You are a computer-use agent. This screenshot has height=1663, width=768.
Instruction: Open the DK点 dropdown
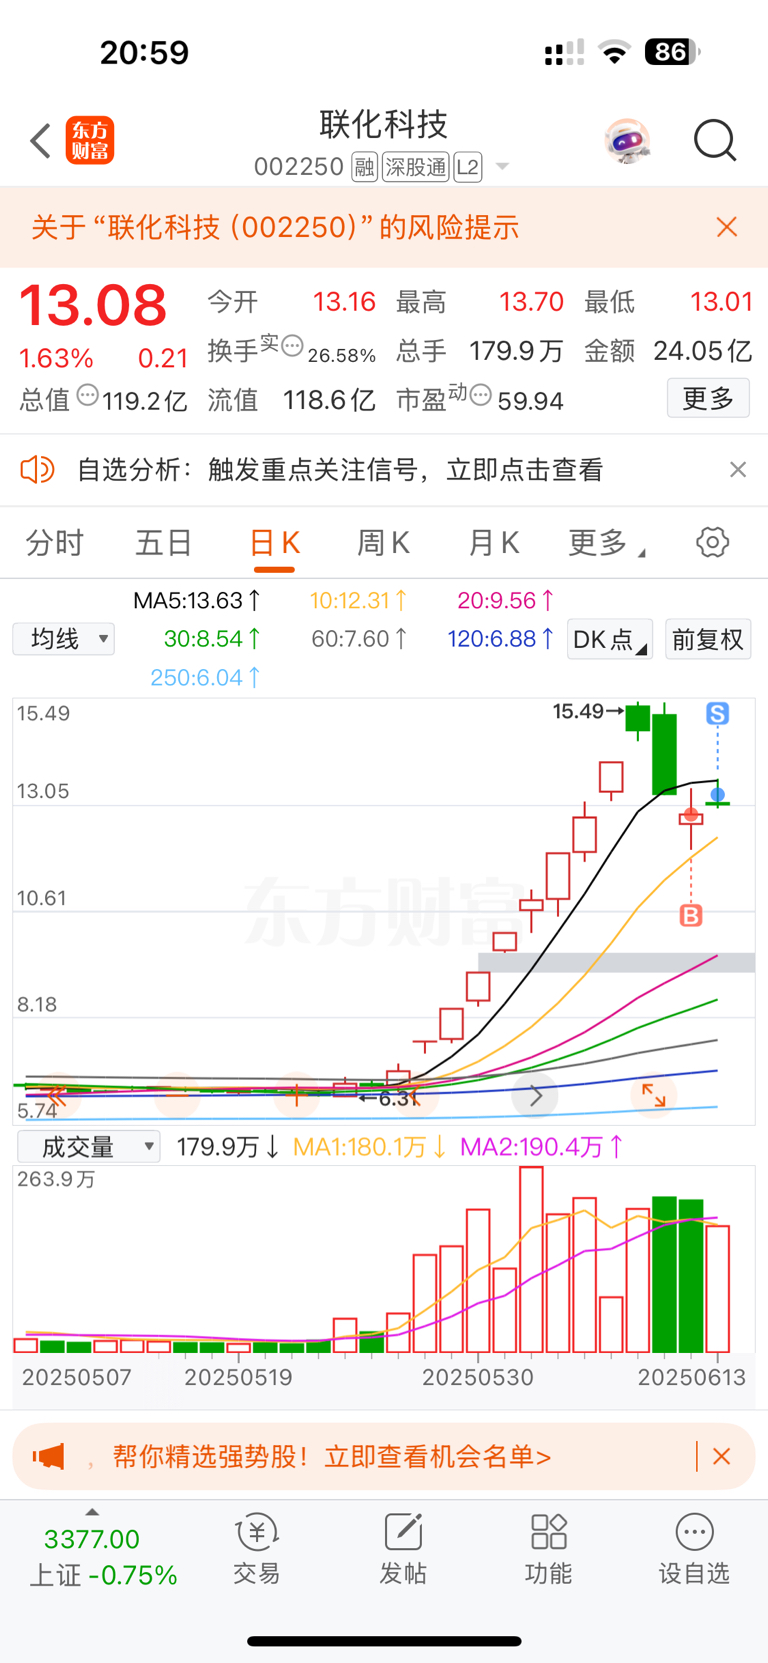click(x=610, y=639)
